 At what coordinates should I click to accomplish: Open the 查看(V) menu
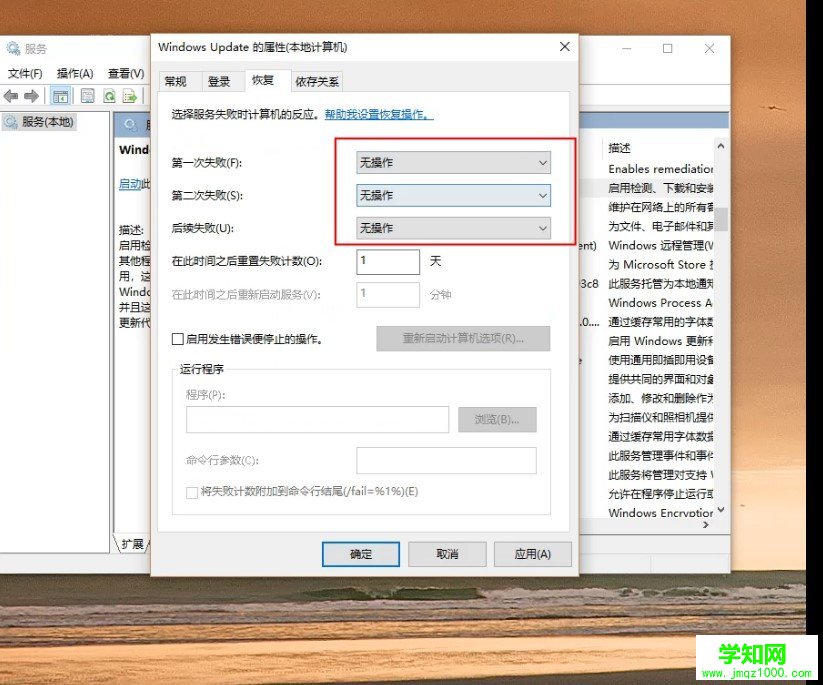tap(126, 73)
